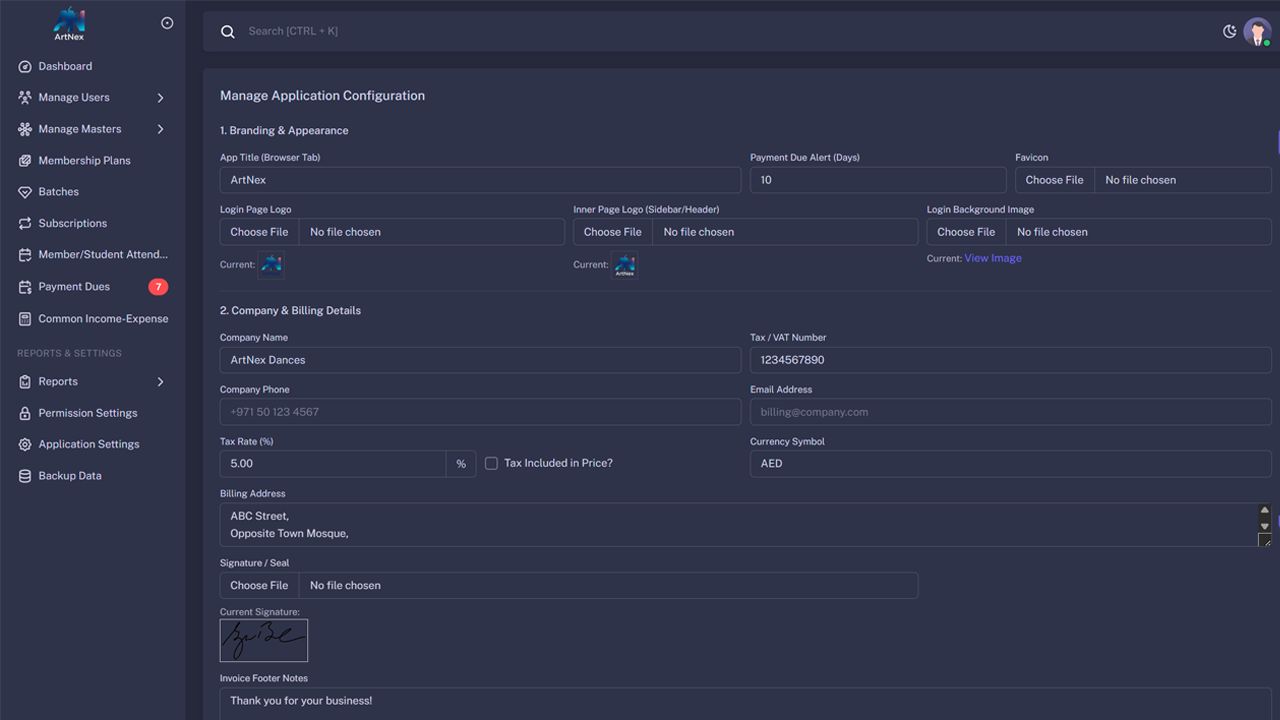
Task: Click the Subscriptions refresh icon
Action: tap(25, 224)
